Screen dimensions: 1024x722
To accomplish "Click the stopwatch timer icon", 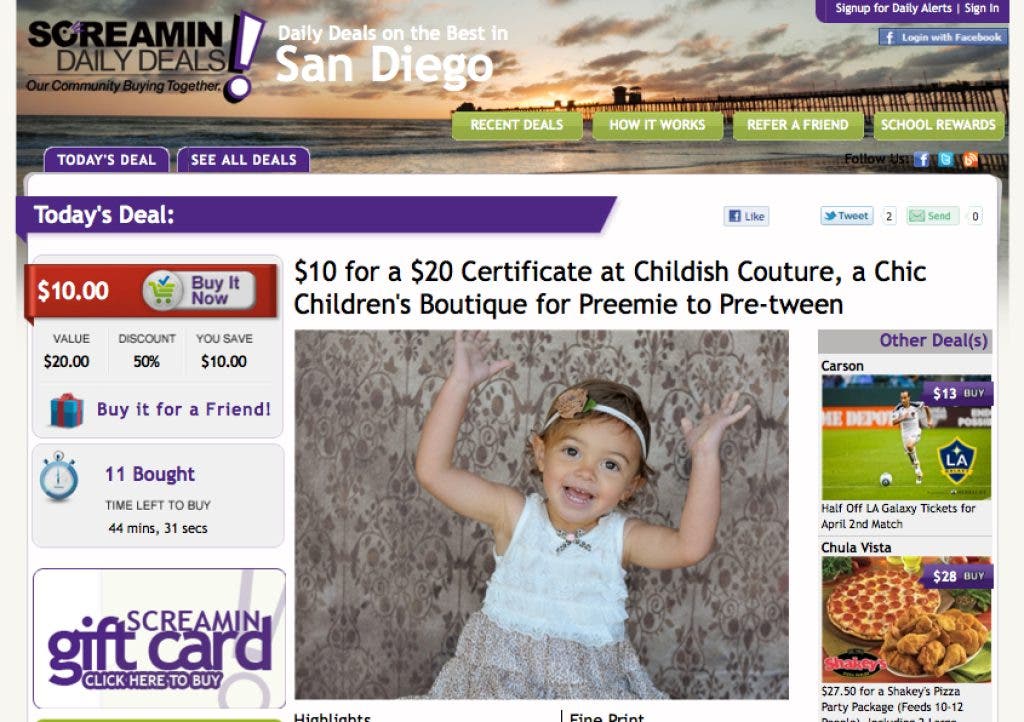I will point(59,476).
